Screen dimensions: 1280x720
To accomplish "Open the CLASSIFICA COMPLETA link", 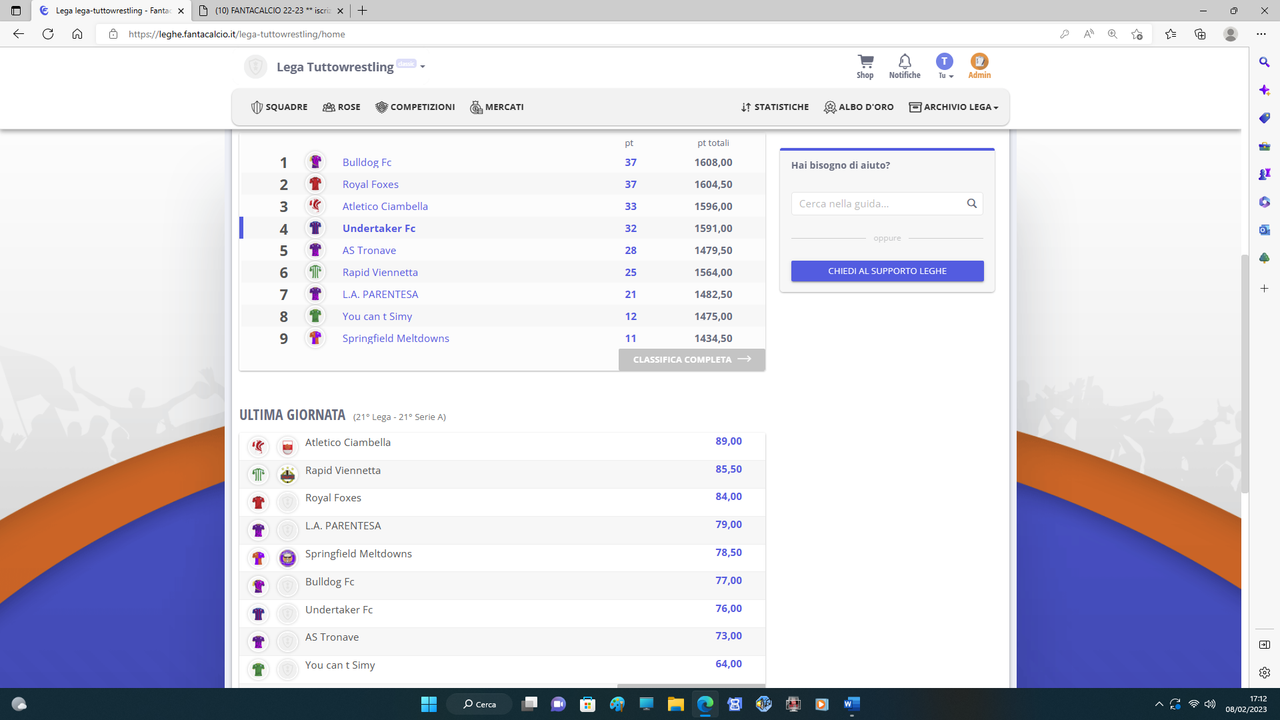I will coord(691,359).
